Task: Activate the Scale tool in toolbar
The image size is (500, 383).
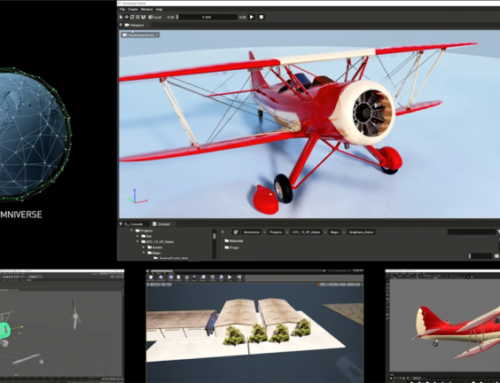Action: point(138,17)
